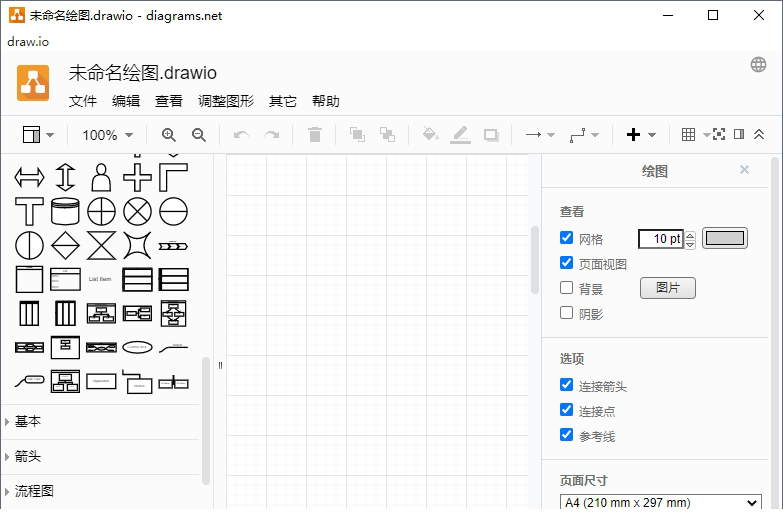Expand the 基本 shapes section
The image size is (783, 529).
click(x=100, y=422)
